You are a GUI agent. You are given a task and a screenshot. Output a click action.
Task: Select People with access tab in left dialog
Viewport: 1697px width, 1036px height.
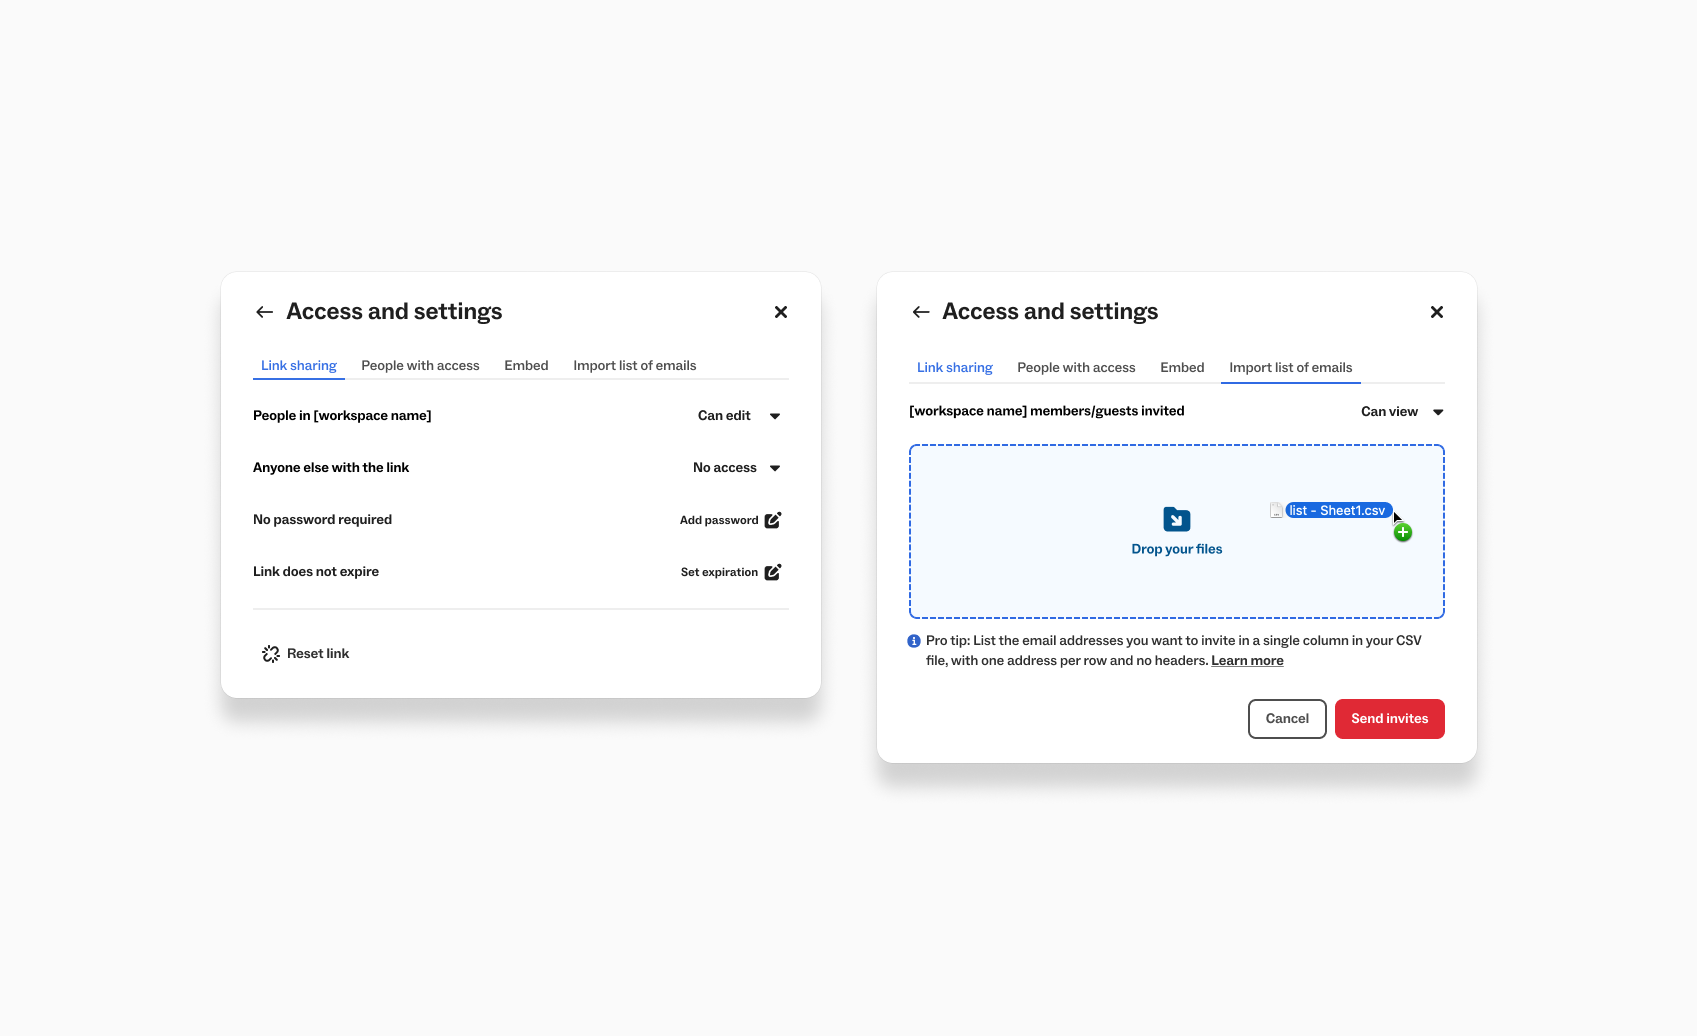(x=420, y=366)
